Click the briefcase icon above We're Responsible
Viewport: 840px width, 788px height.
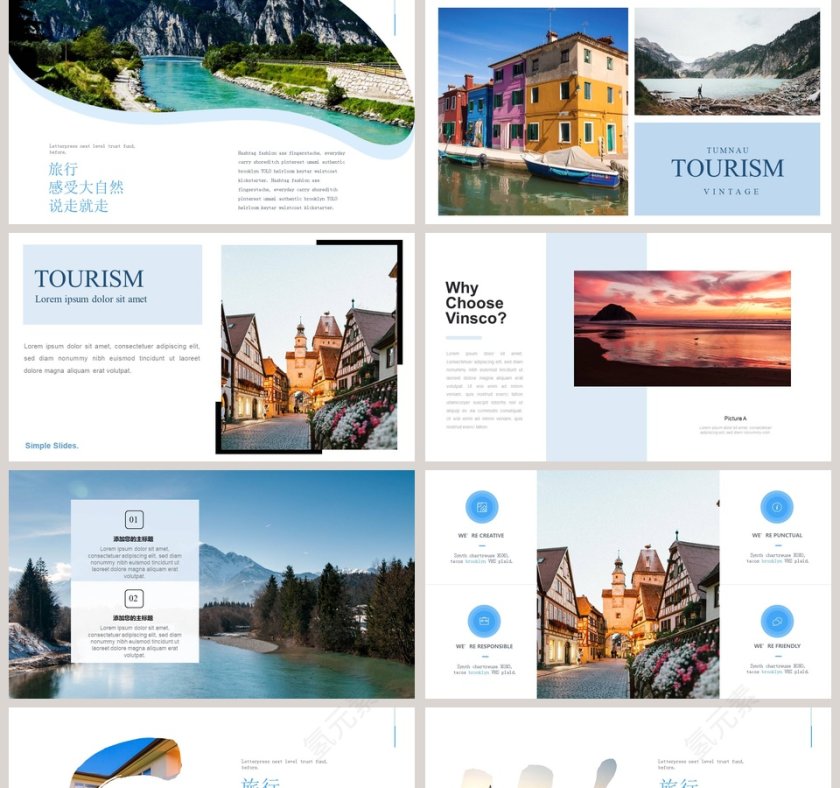click(483, 621)
